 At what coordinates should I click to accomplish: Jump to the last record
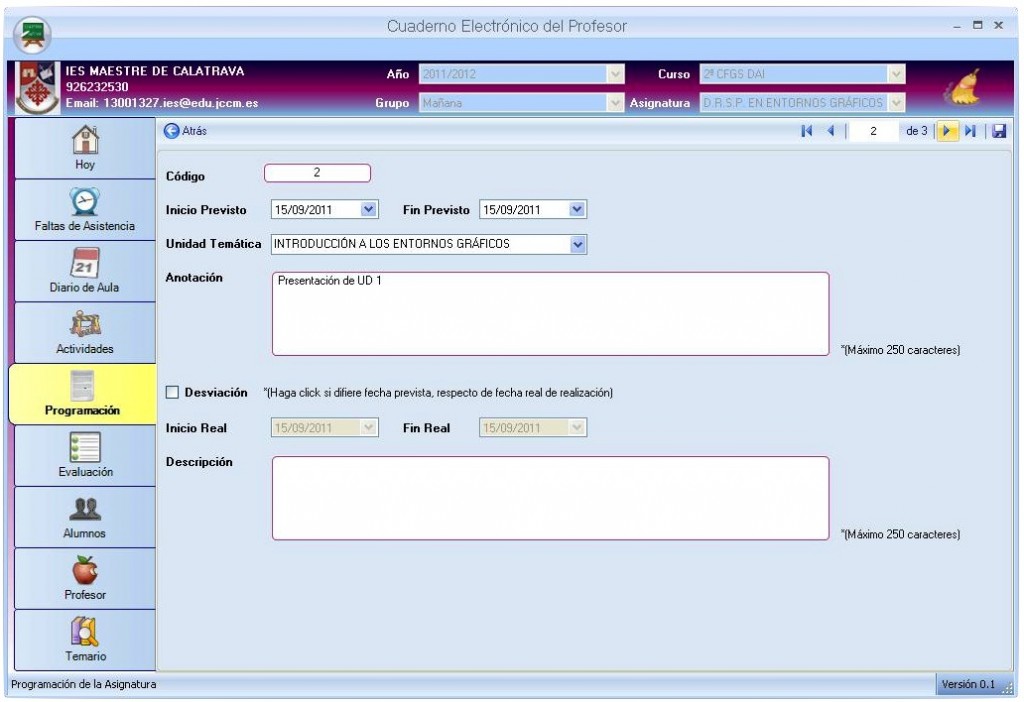pos(970,131)
